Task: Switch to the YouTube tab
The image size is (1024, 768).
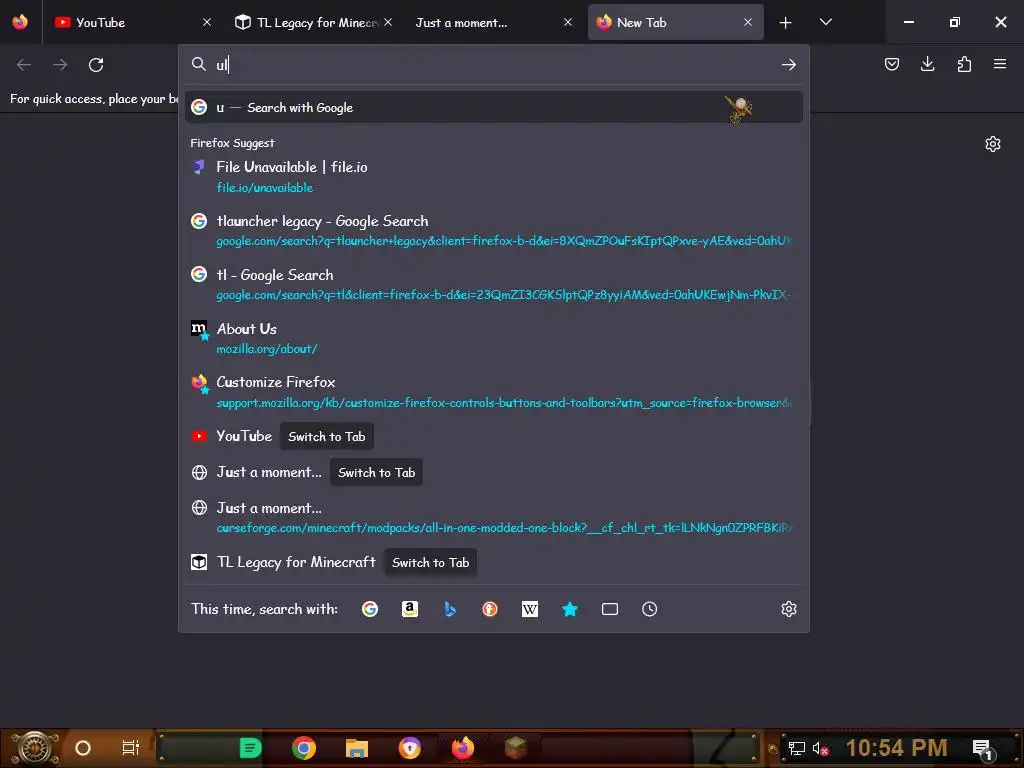Action: (134, 22)
